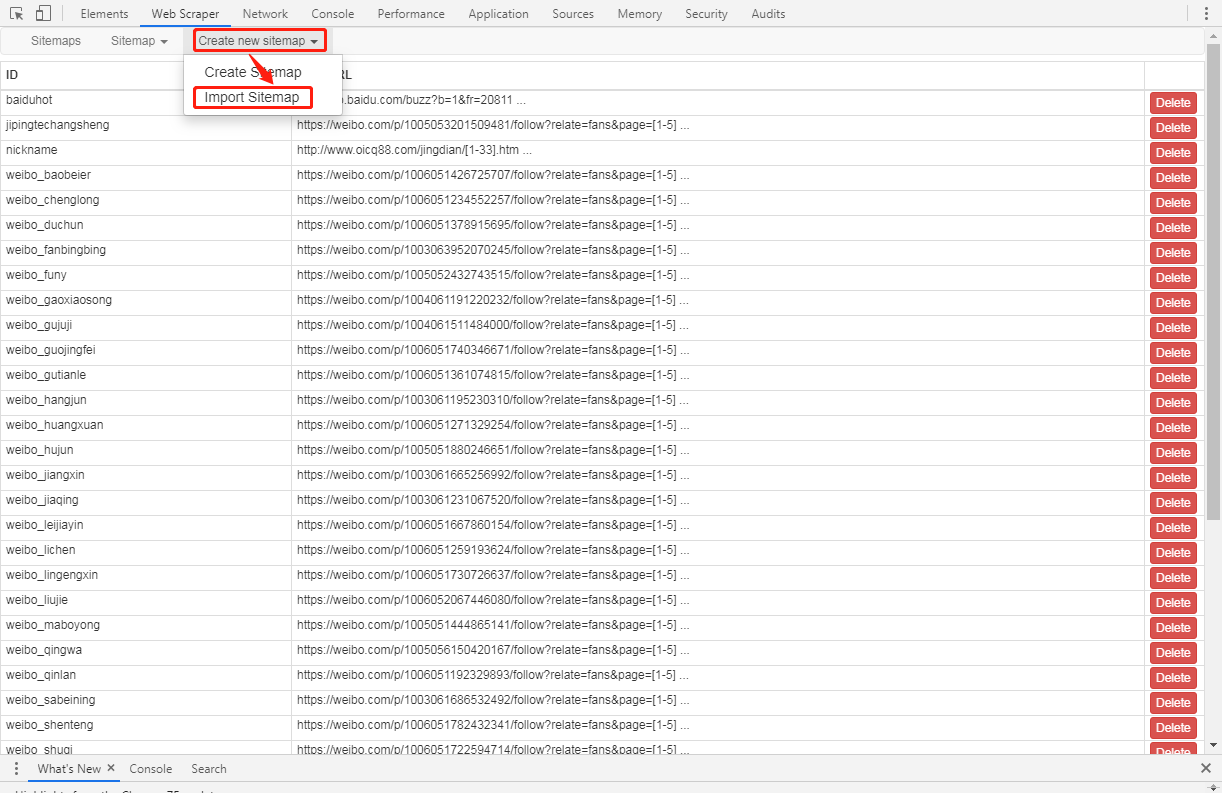The height and width of the screenshot is (793, 1222).
Task: Delete the weibo_funy sitemap
Action: pos(1173,278)
